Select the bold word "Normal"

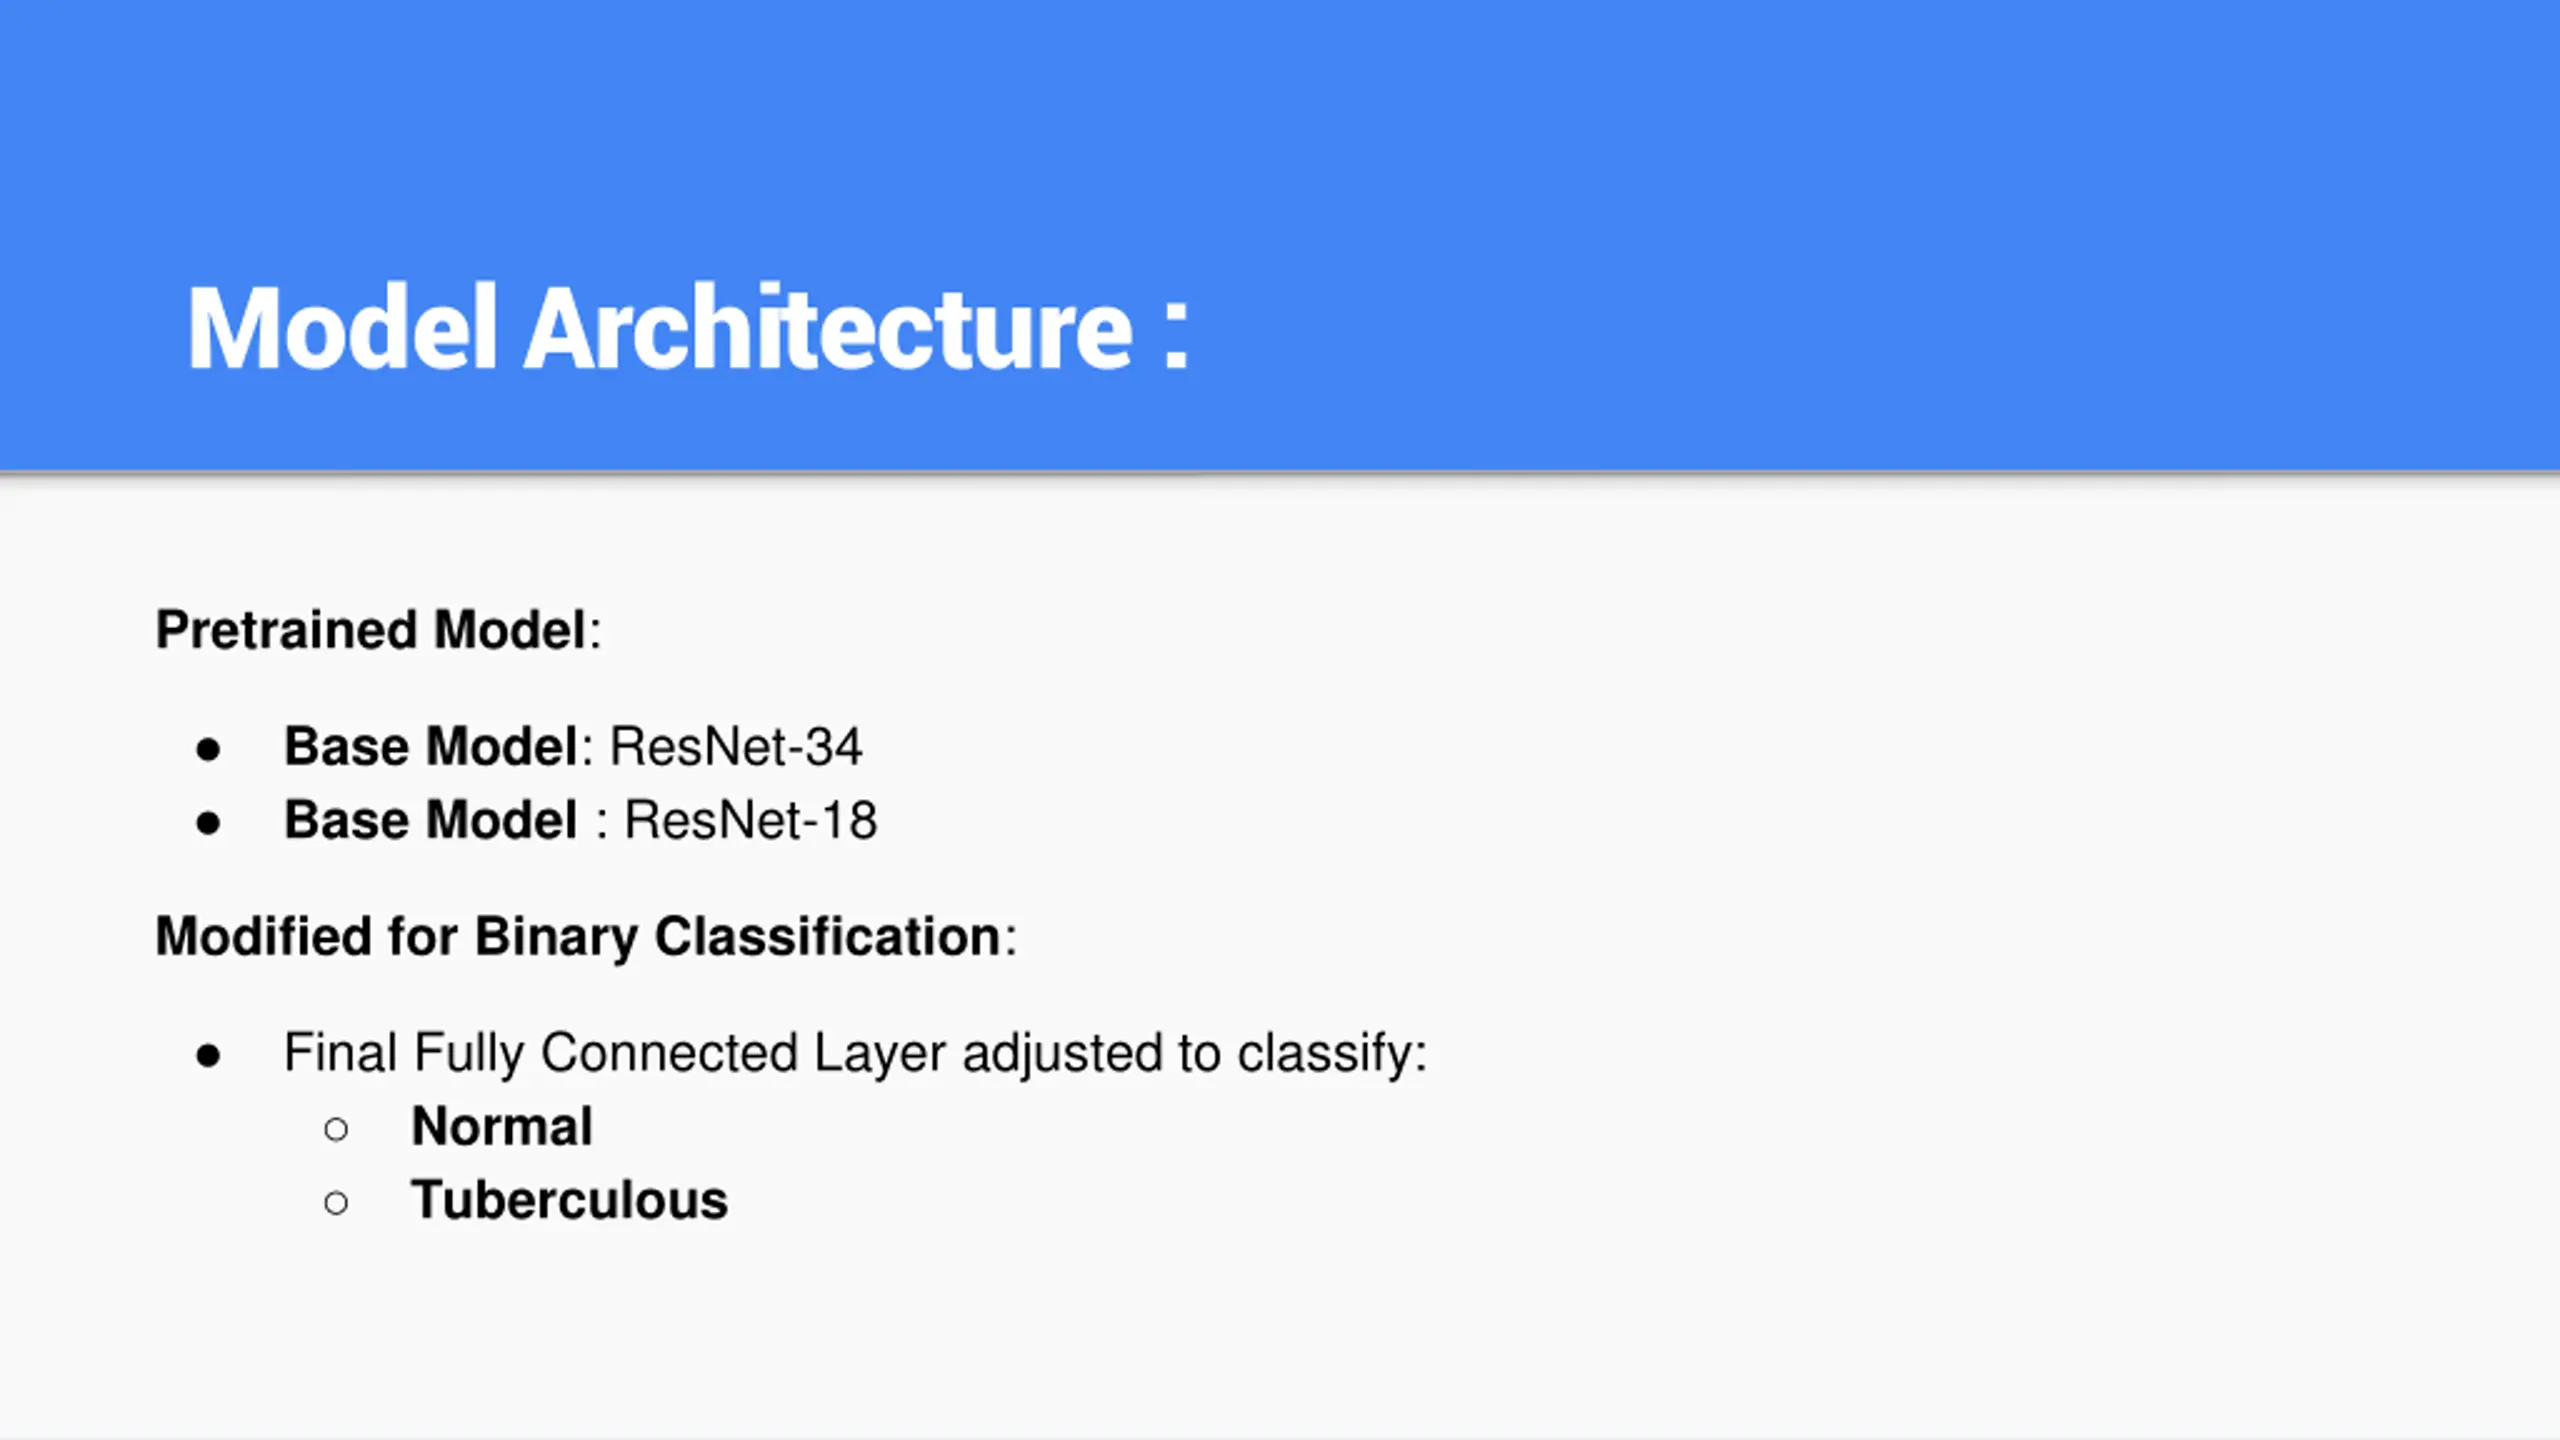[502, 1127]
